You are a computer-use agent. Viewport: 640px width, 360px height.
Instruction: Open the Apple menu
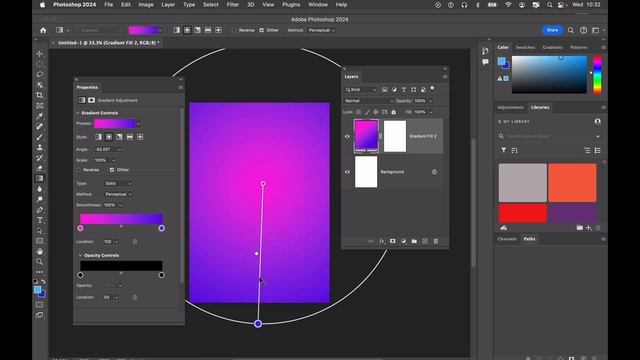pos(42,5)
